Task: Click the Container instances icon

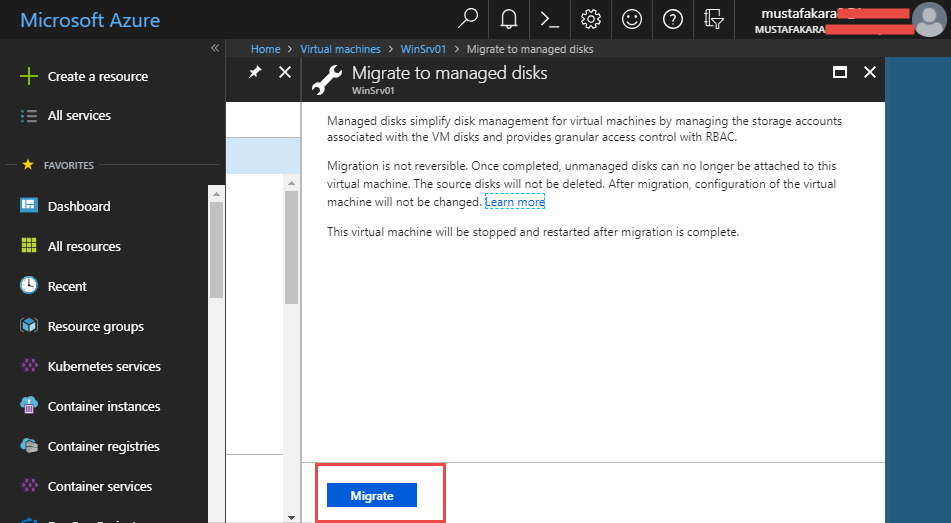Action: (x=29, y=405)
